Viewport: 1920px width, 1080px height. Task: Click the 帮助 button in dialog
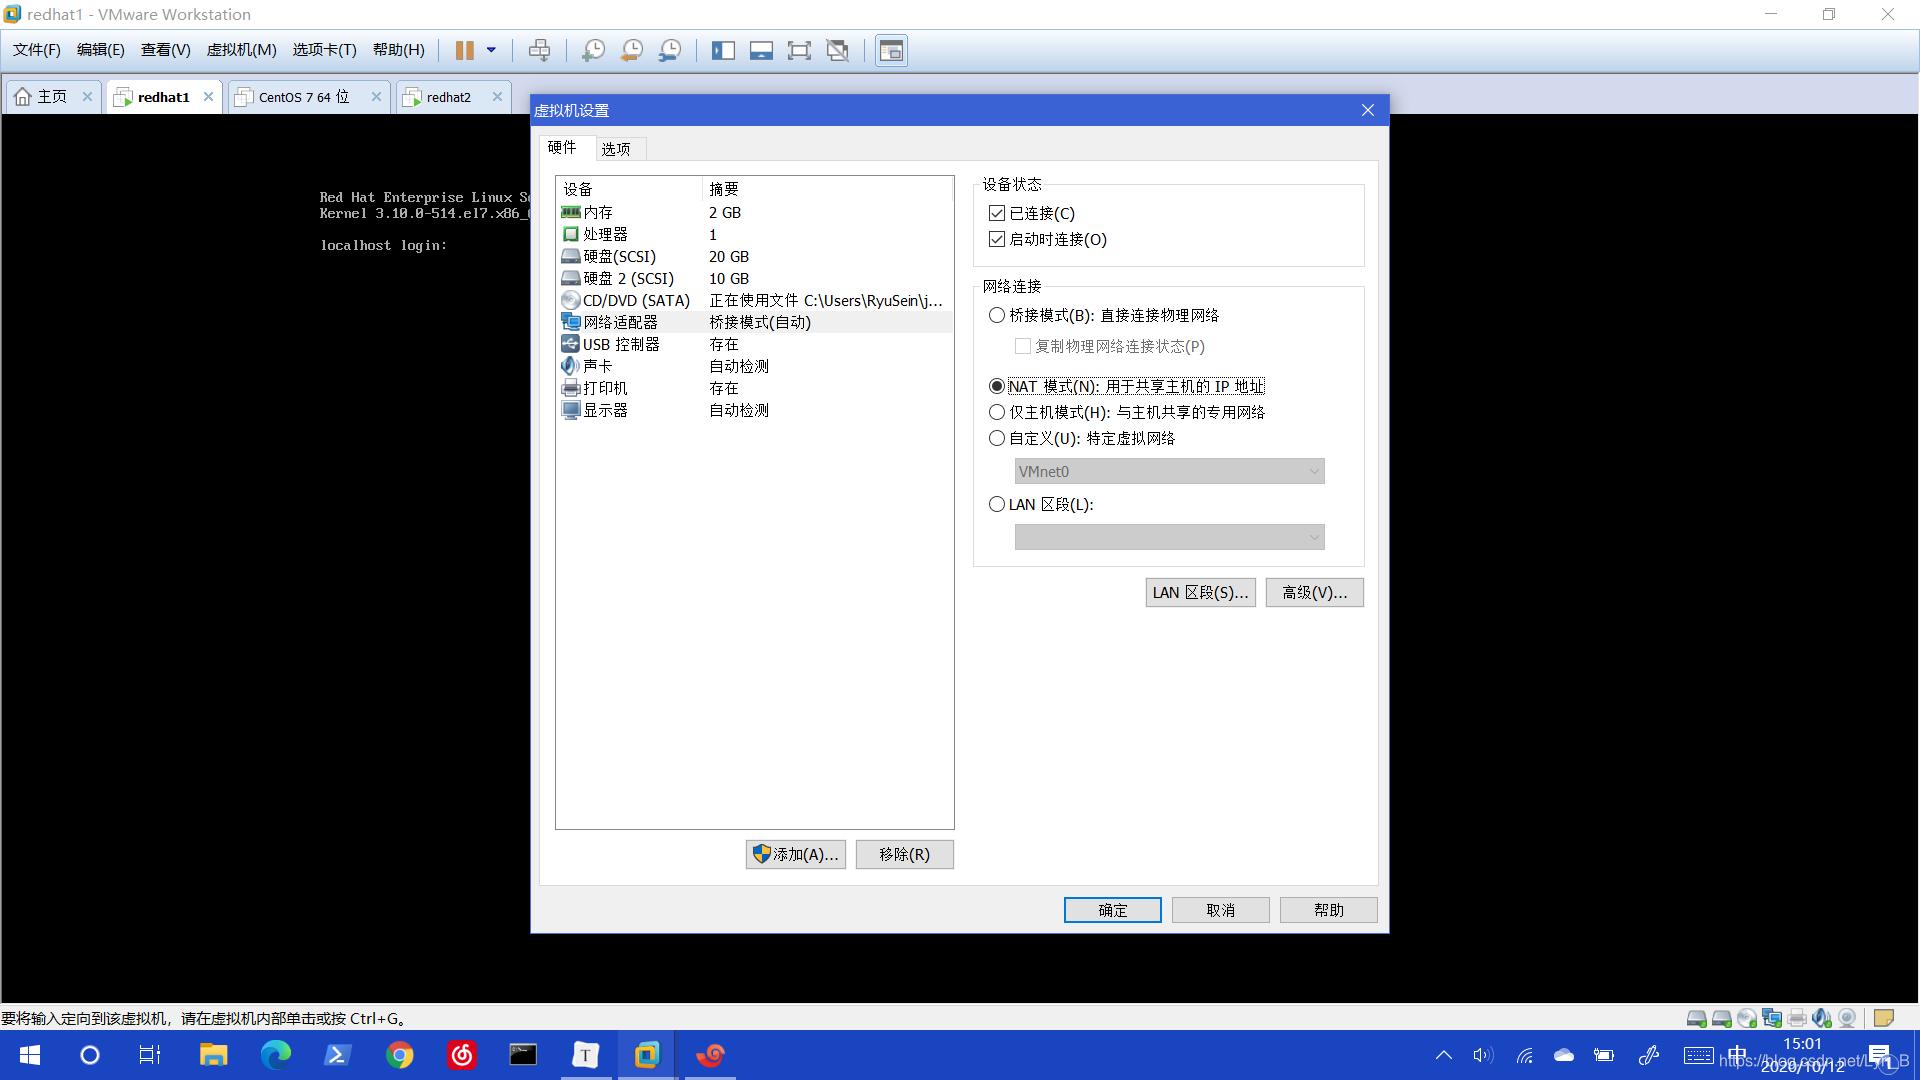tap(1328, 910)
